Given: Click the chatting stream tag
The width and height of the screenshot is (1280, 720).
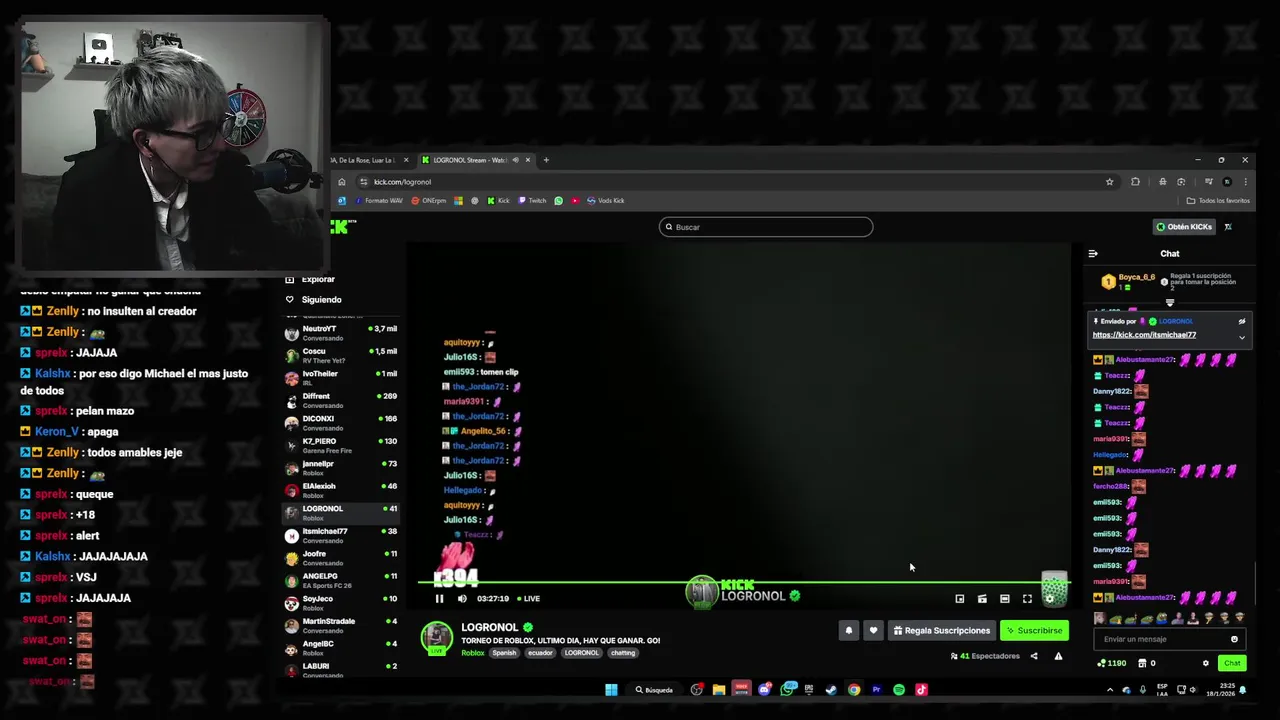Looking at the screenshot, I should point(623,653).
